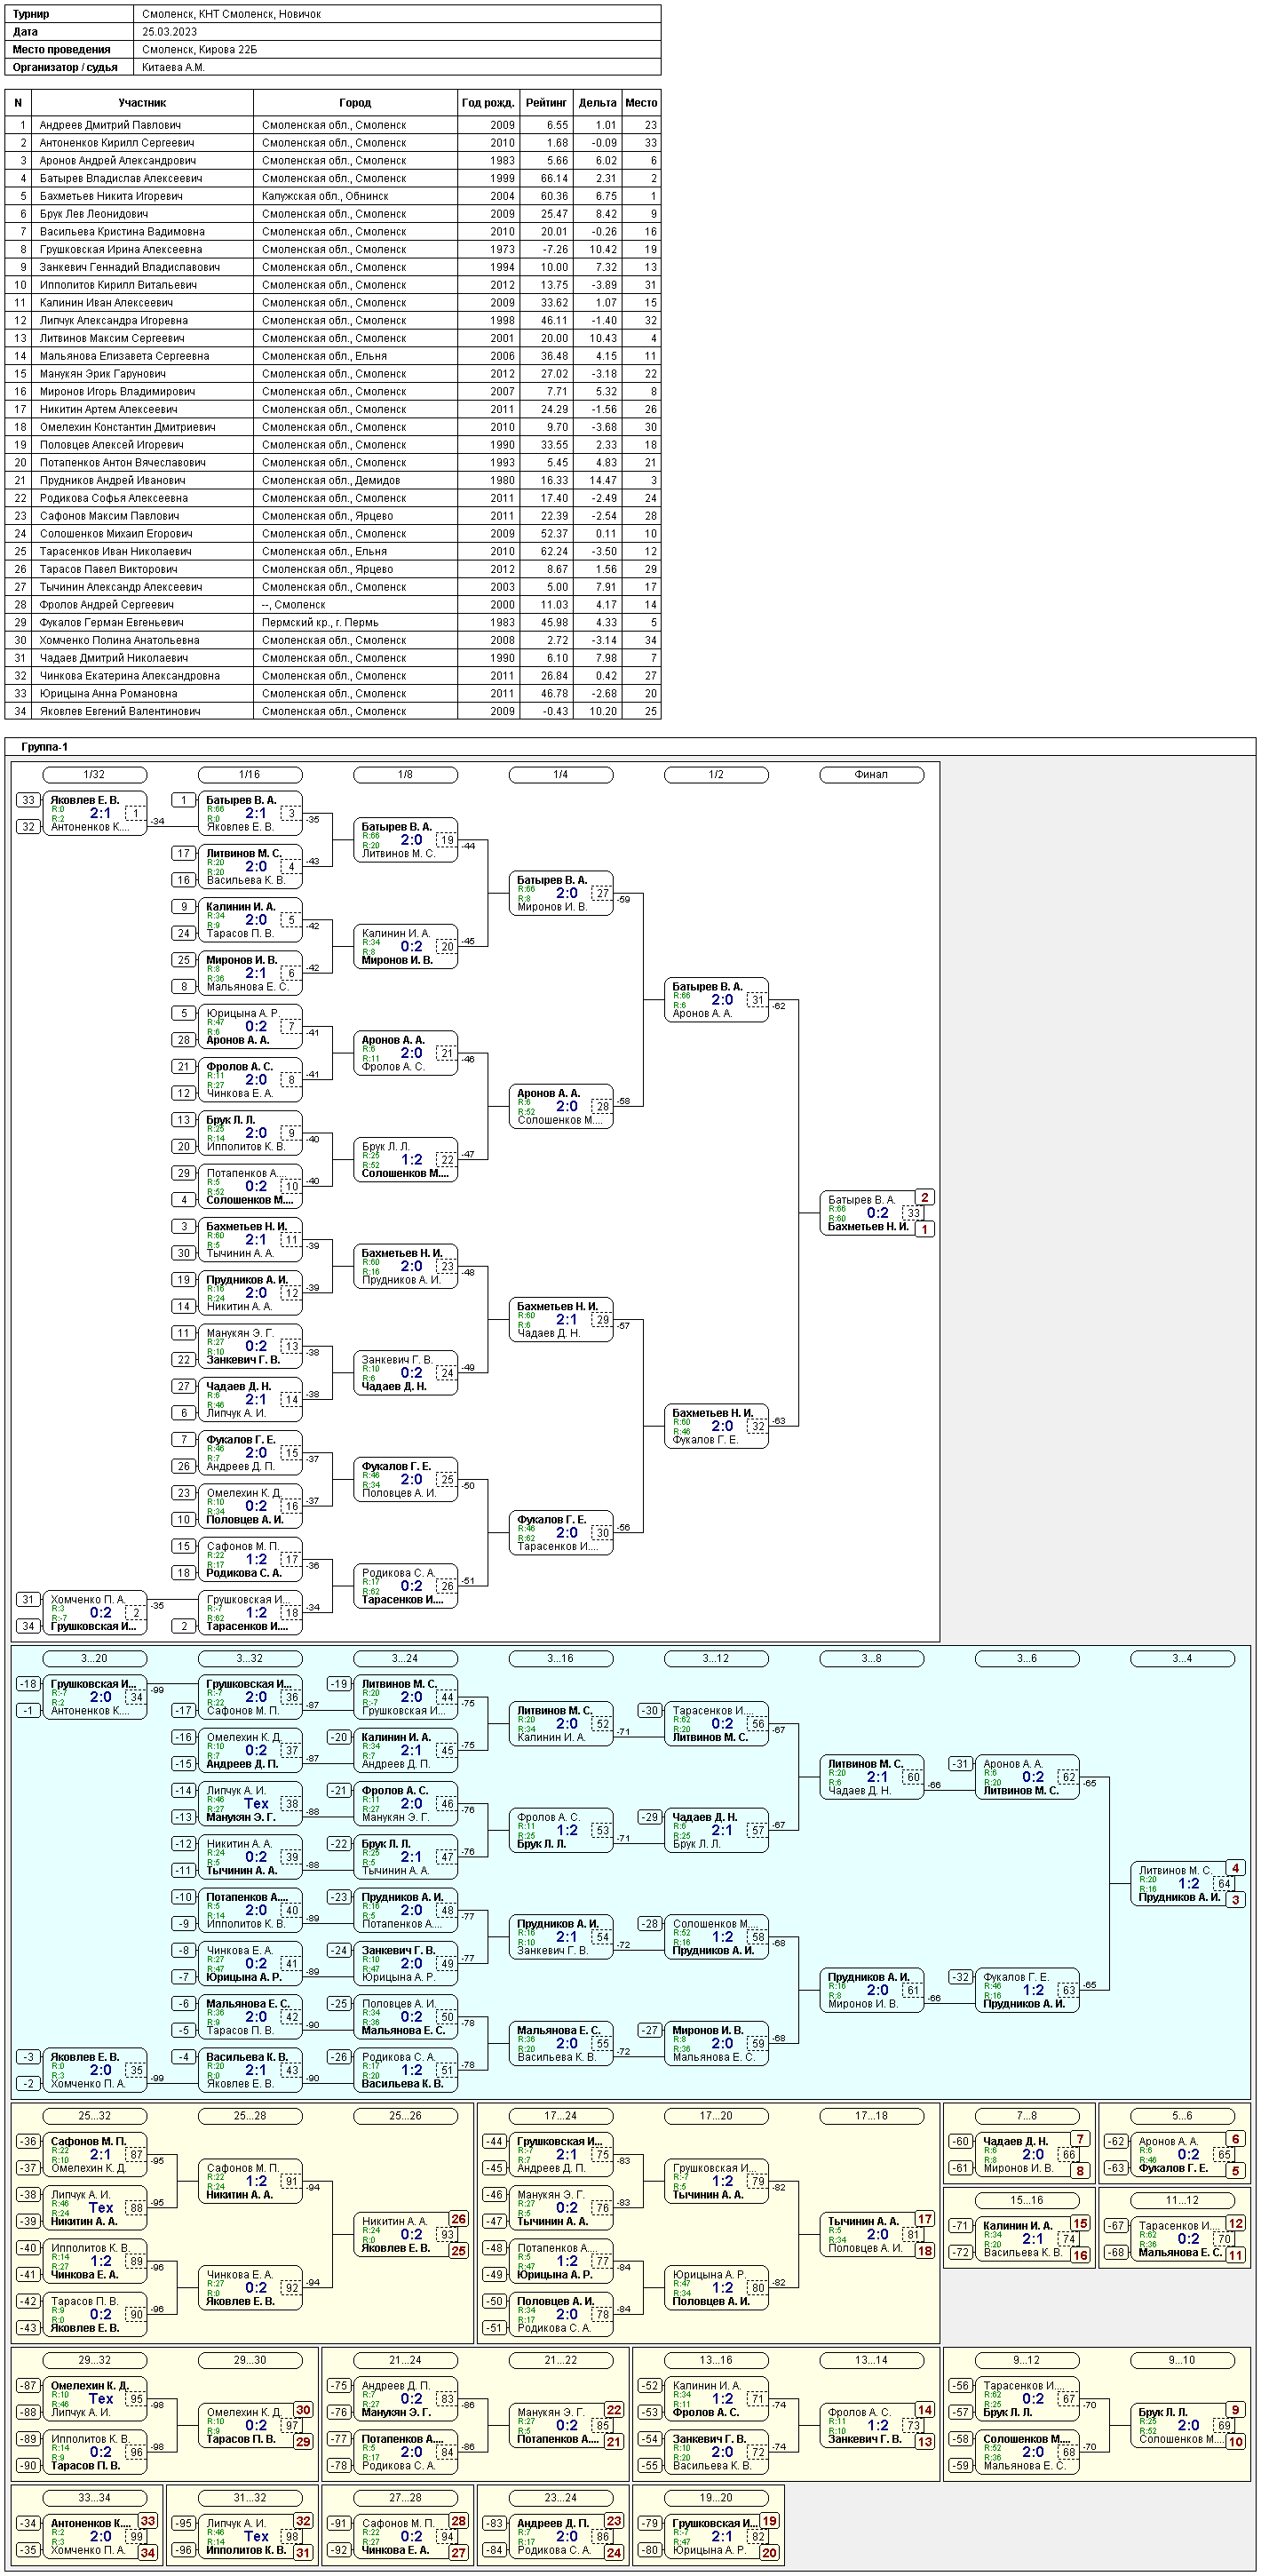Select the "Финал" round label
Image resolution: width=1261 pixels, height=2576 pixels.
pyautogui.click(x=870, y=775)
